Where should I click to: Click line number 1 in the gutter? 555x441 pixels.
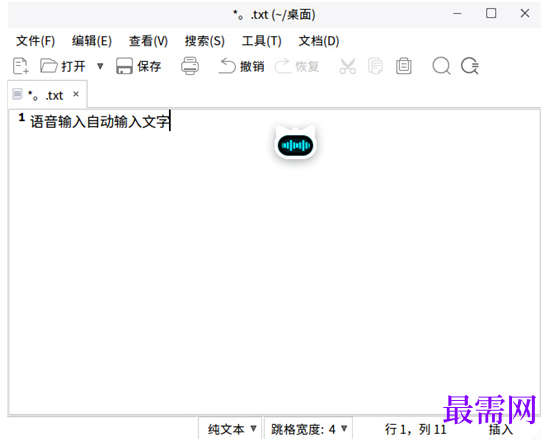click(x=22, y=118)
